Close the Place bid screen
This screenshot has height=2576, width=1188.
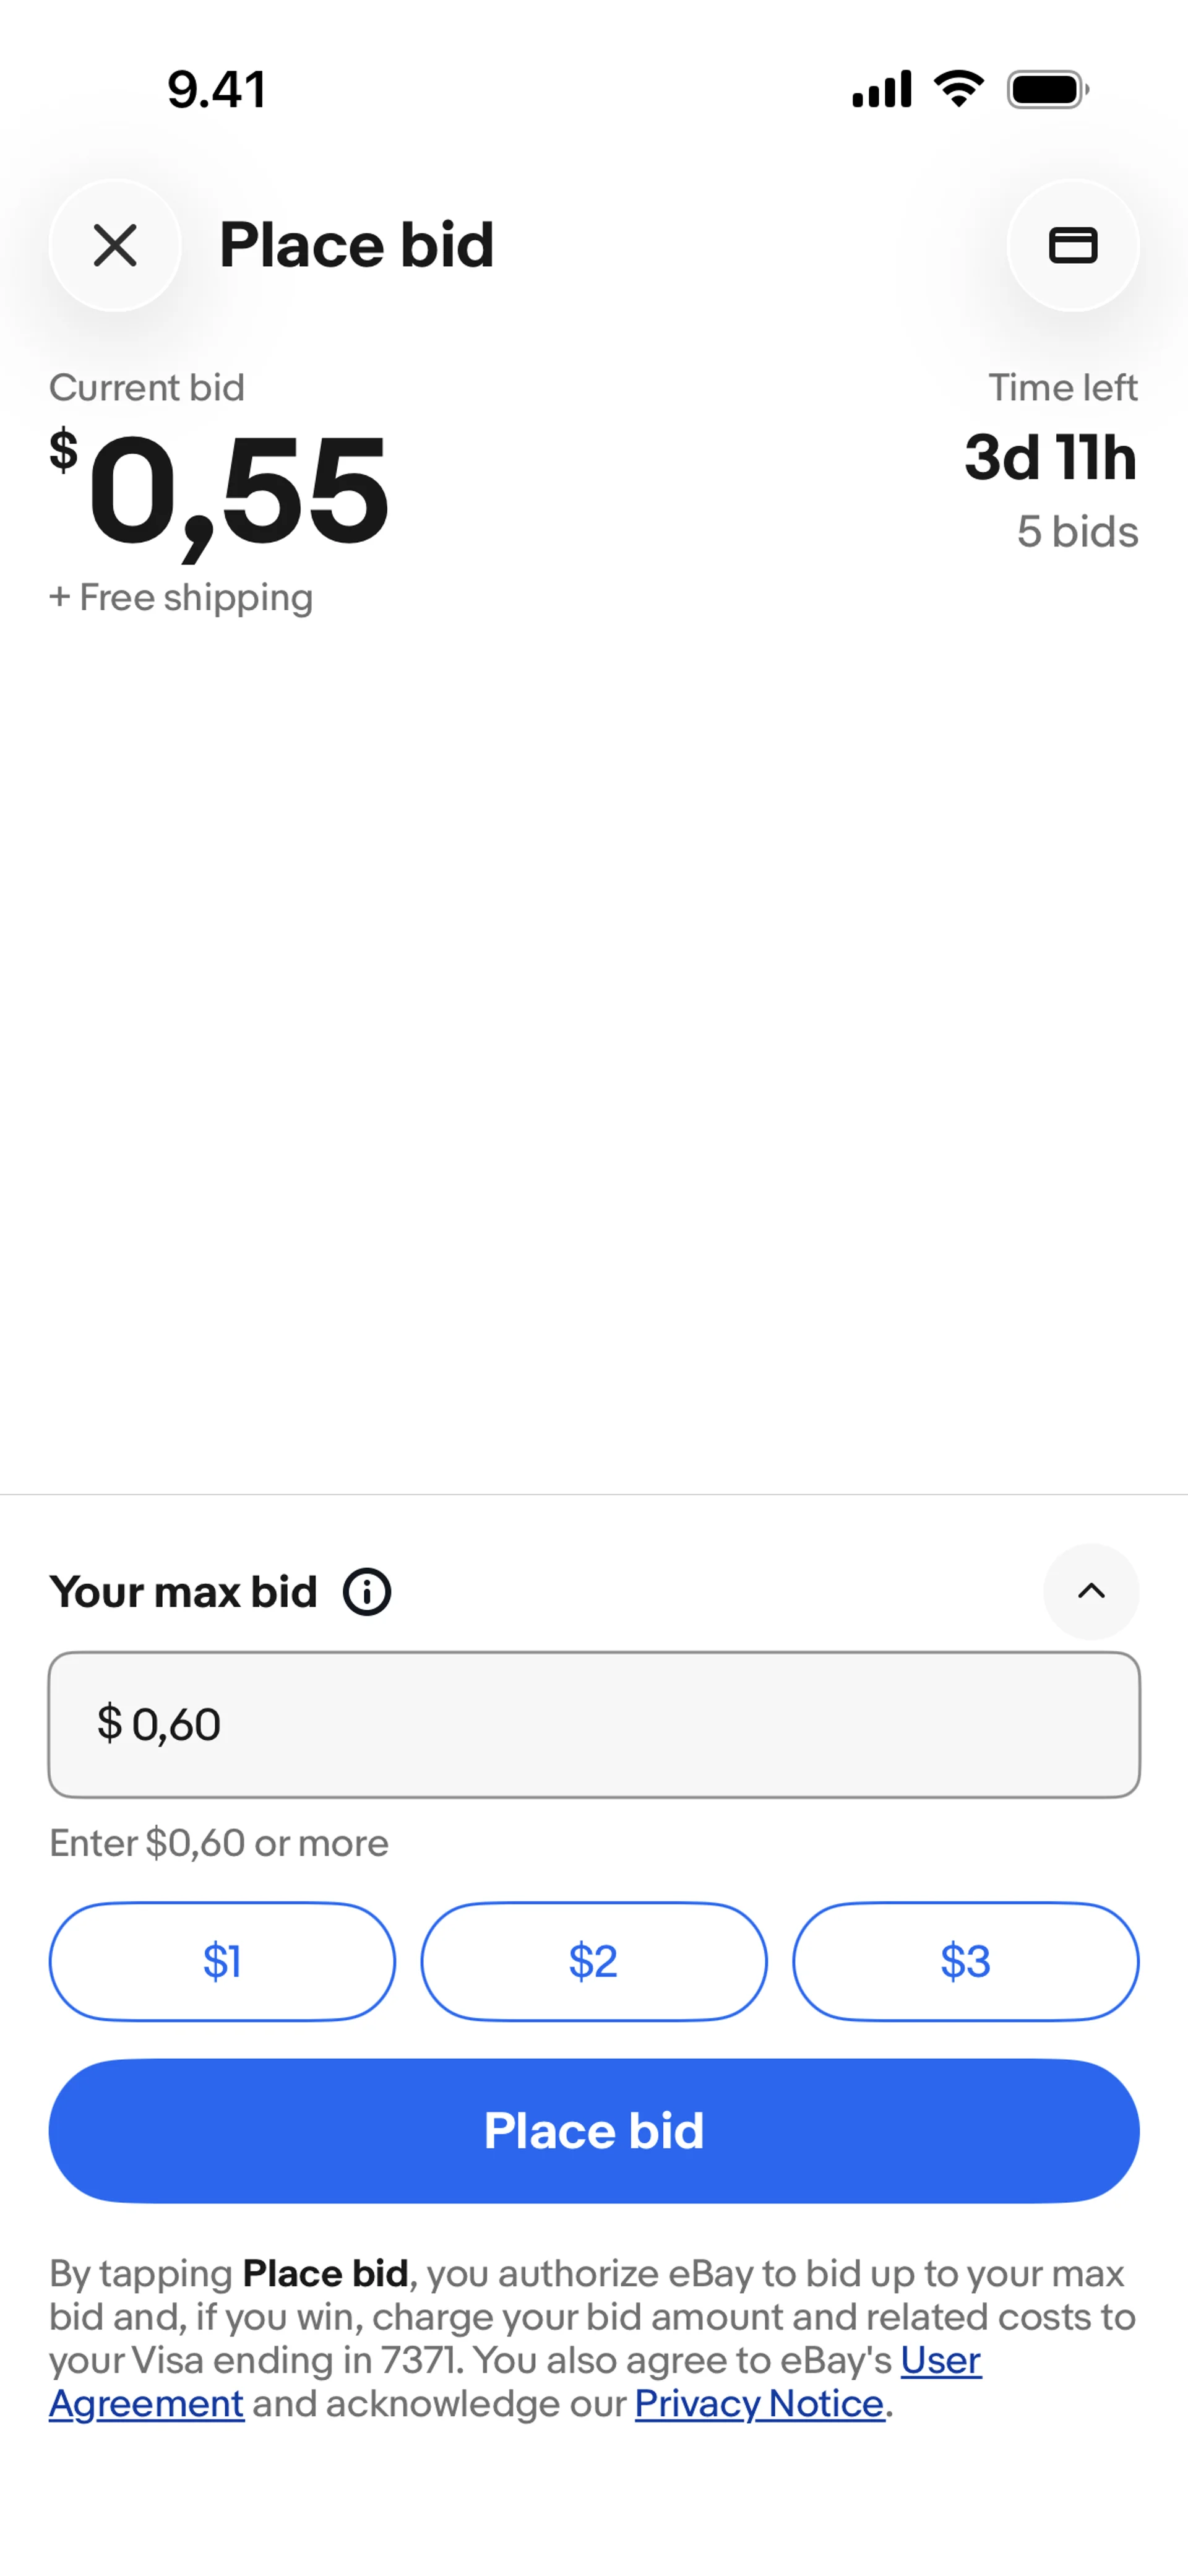pyautogui.click(x=115, y=245)
